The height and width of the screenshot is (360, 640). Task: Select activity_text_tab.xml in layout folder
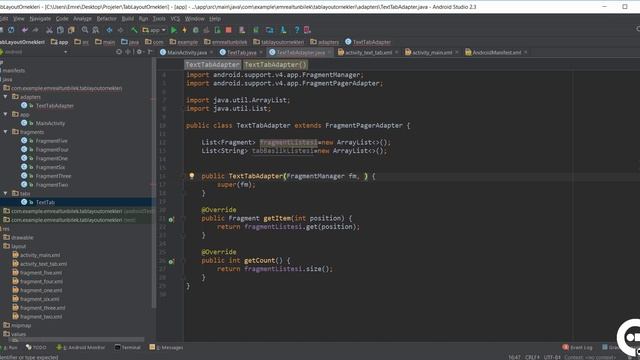tap(43, 264)
